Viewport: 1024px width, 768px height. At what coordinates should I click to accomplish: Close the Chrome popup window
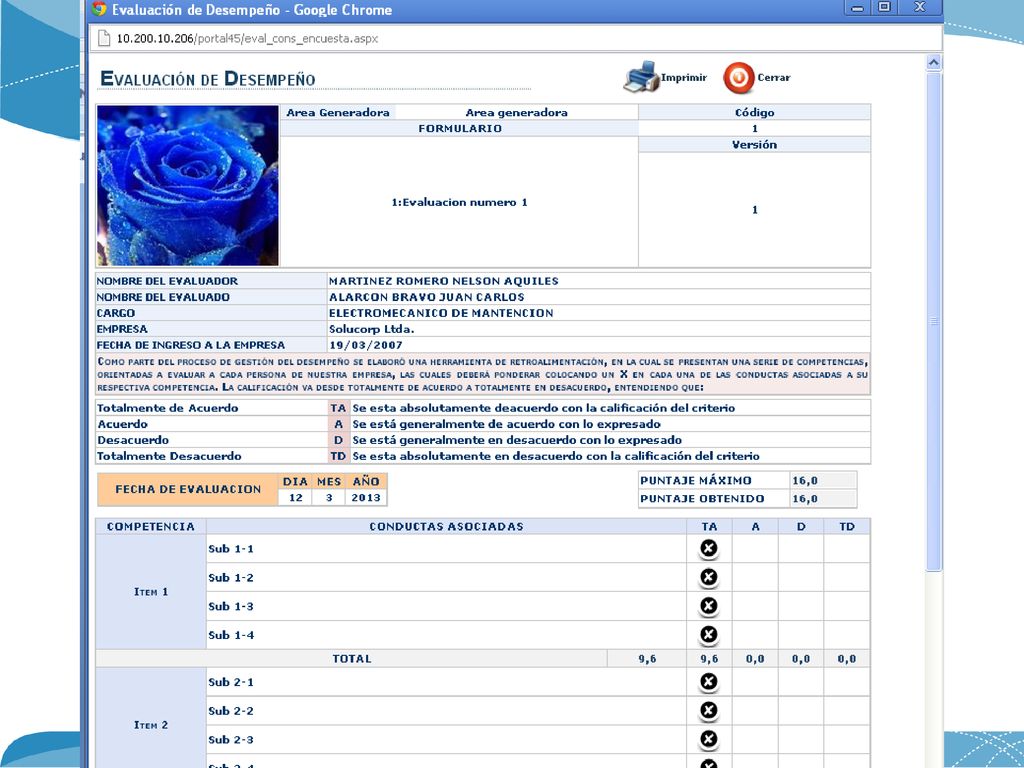click(920, 8)
